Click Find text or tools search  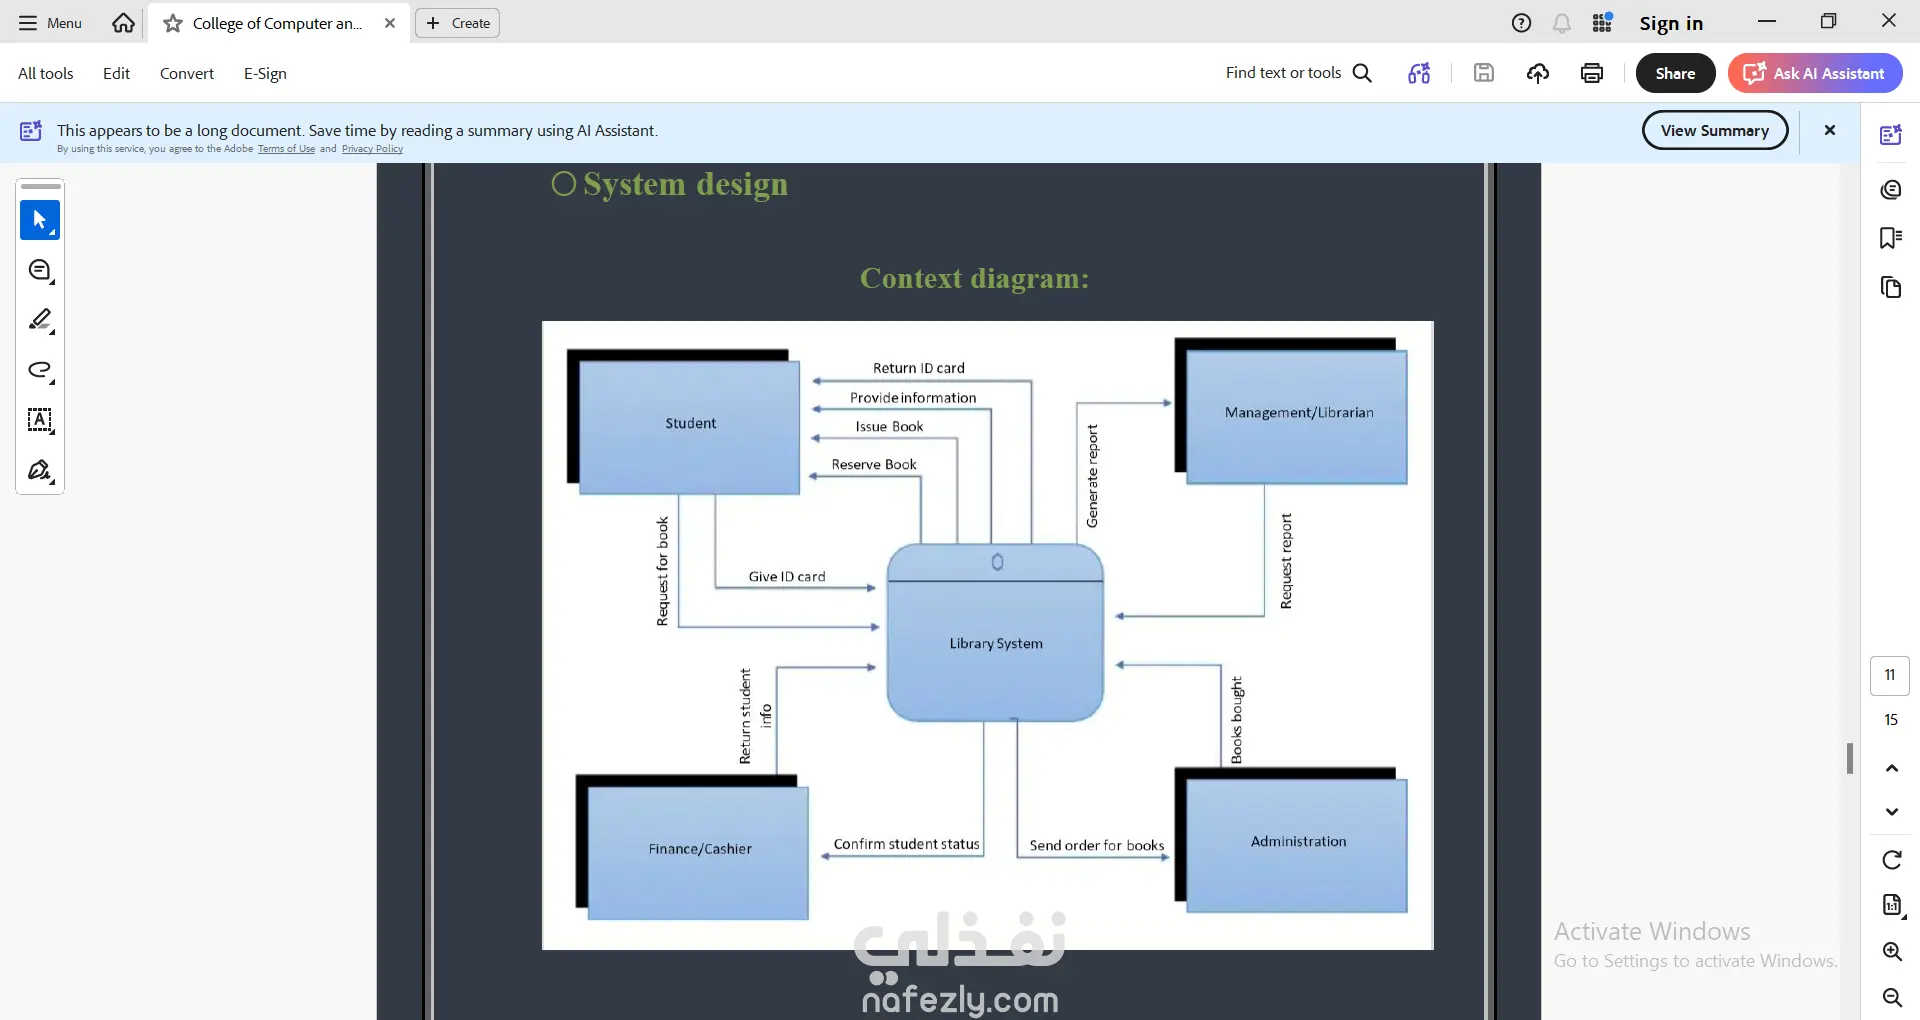coord(1298,73)
